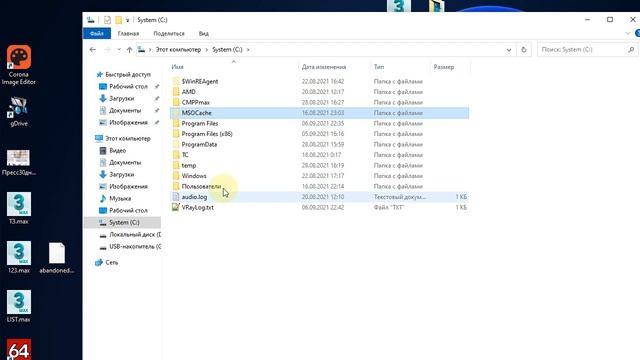640x360 pixels.
Task: Click System (C:) in the address path
Action: tap(227, 49)
